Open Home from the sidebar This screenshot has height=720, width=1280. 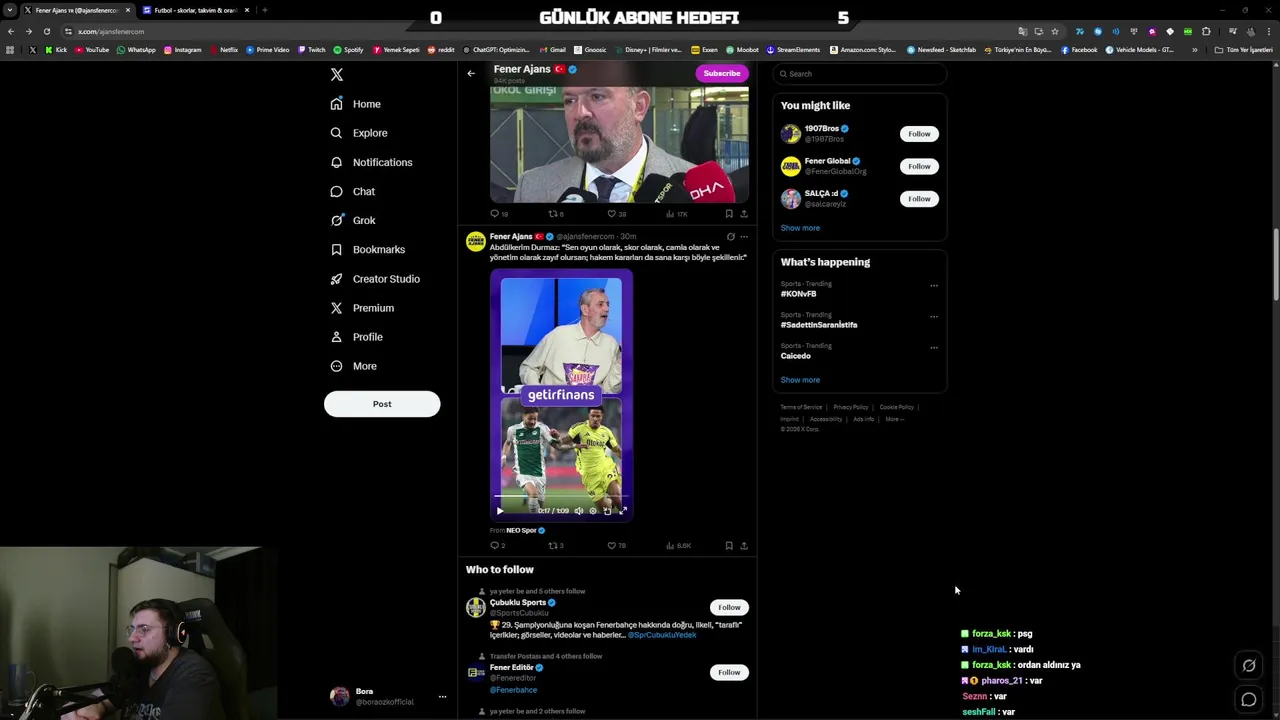[x=355, y=104]
